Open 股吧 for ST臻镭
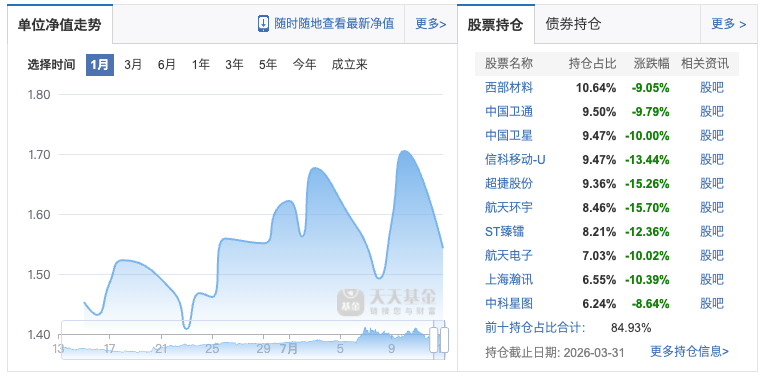The width and height of the screenshot is (764, 376). (712, 231)
